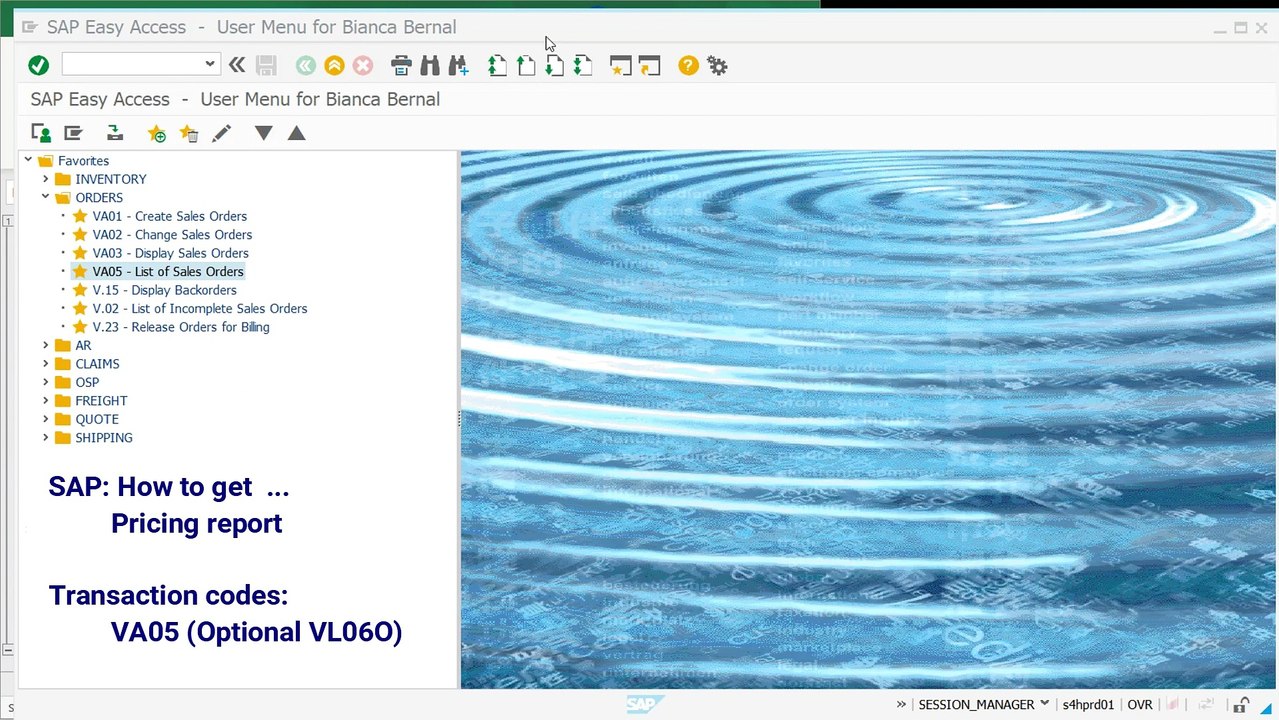Select the SHIPPING folder label
Image resolution: width=1279 pixels, height=720 pixels.
pyautogui.click(x=104, y=438)
